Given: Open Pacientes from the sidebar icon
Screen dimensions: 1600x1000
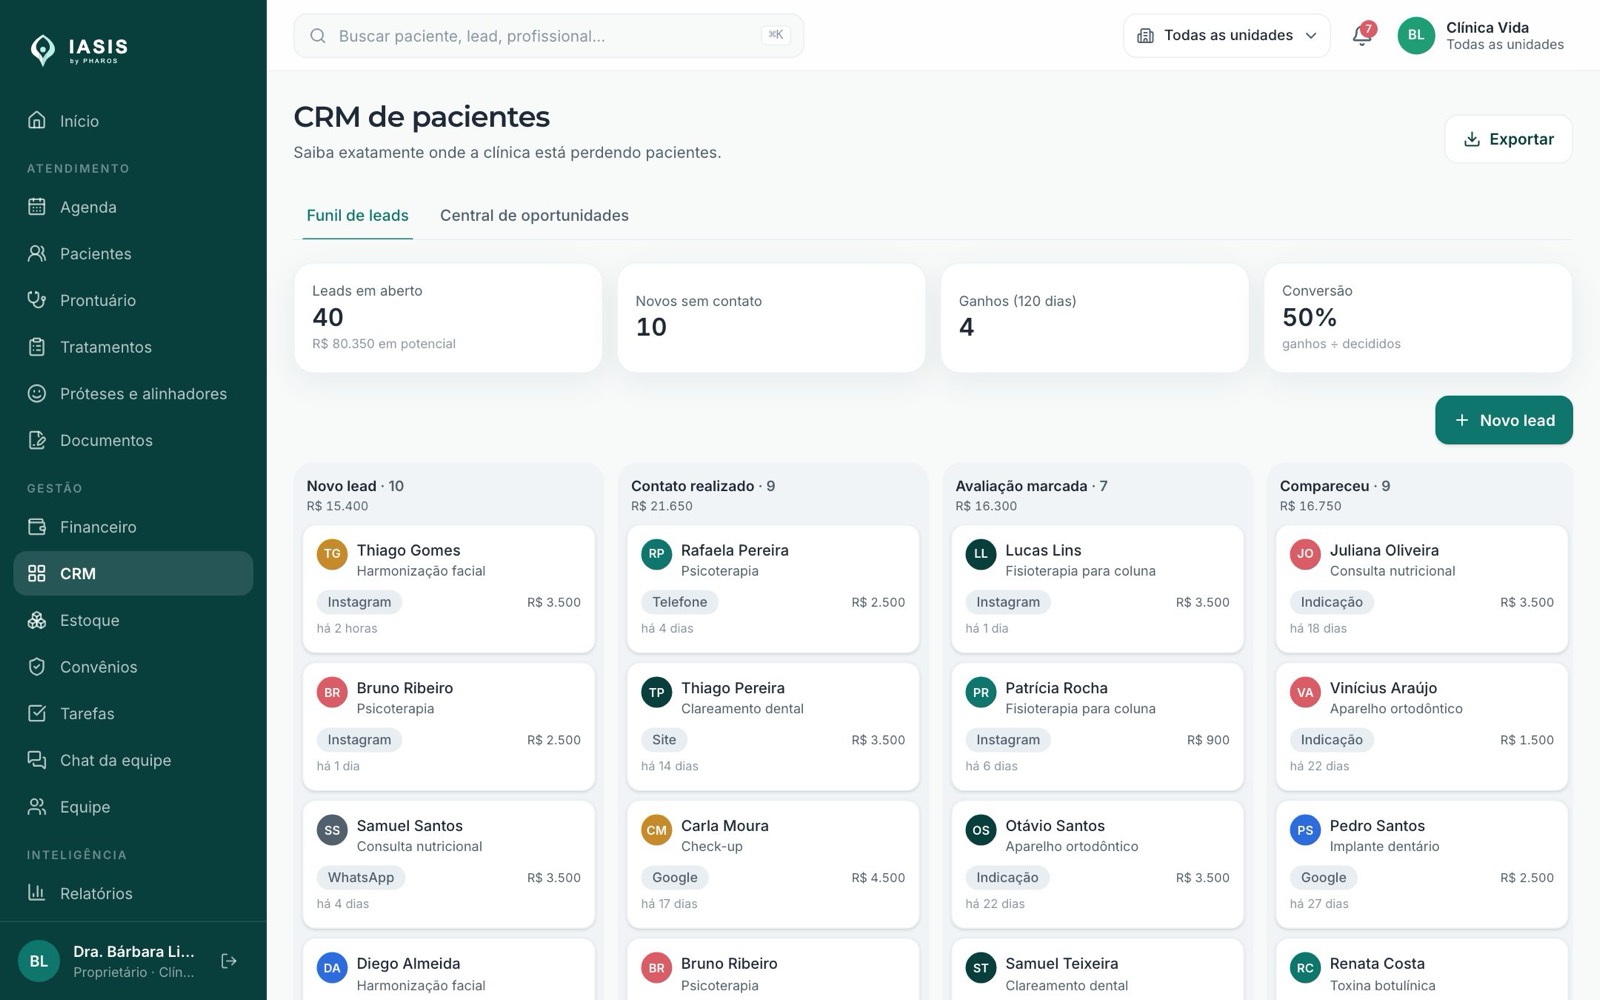Looking at the screenshot, I should (x=37, y=253).
